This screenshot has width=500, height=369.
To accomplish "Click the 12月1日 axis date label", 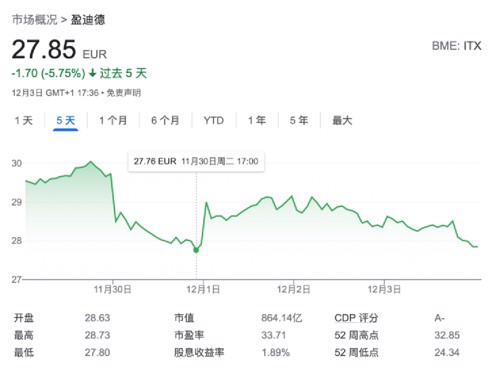I will 203,289.
